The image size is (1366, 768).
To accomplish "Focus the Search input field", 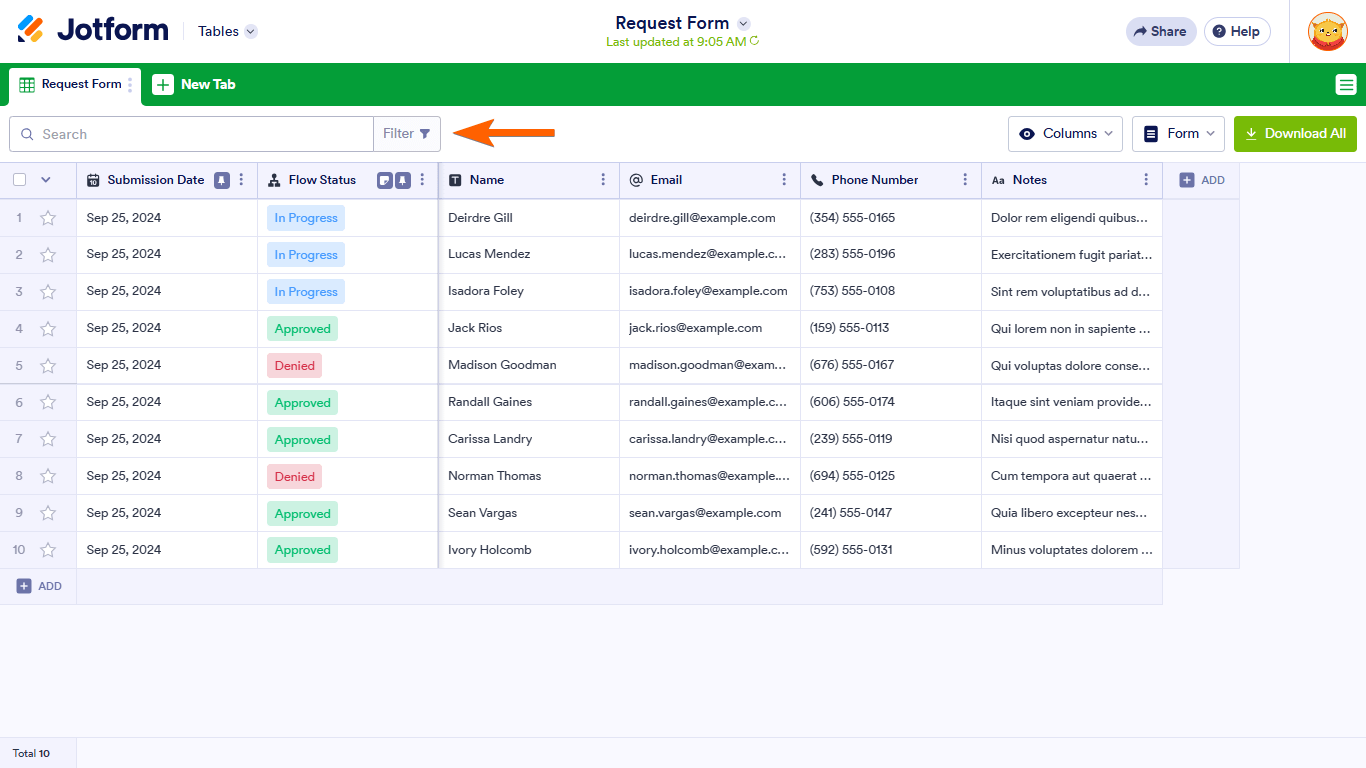I will 191,134.
